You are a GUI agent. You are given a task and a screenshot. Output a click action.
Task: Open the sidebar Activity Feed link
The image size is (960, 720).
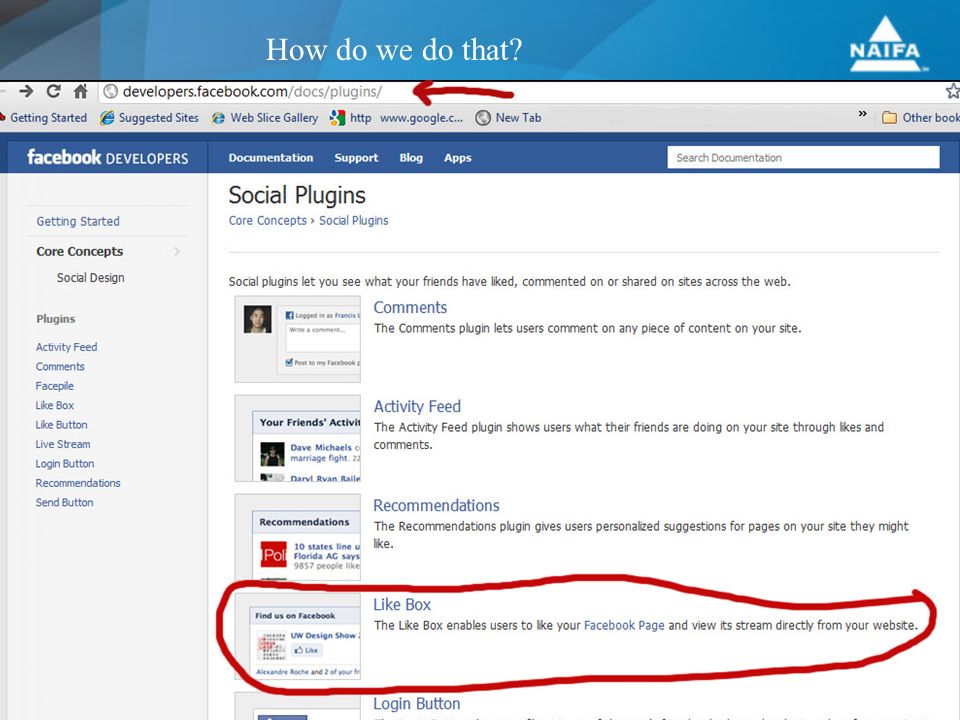pos(66,347)
